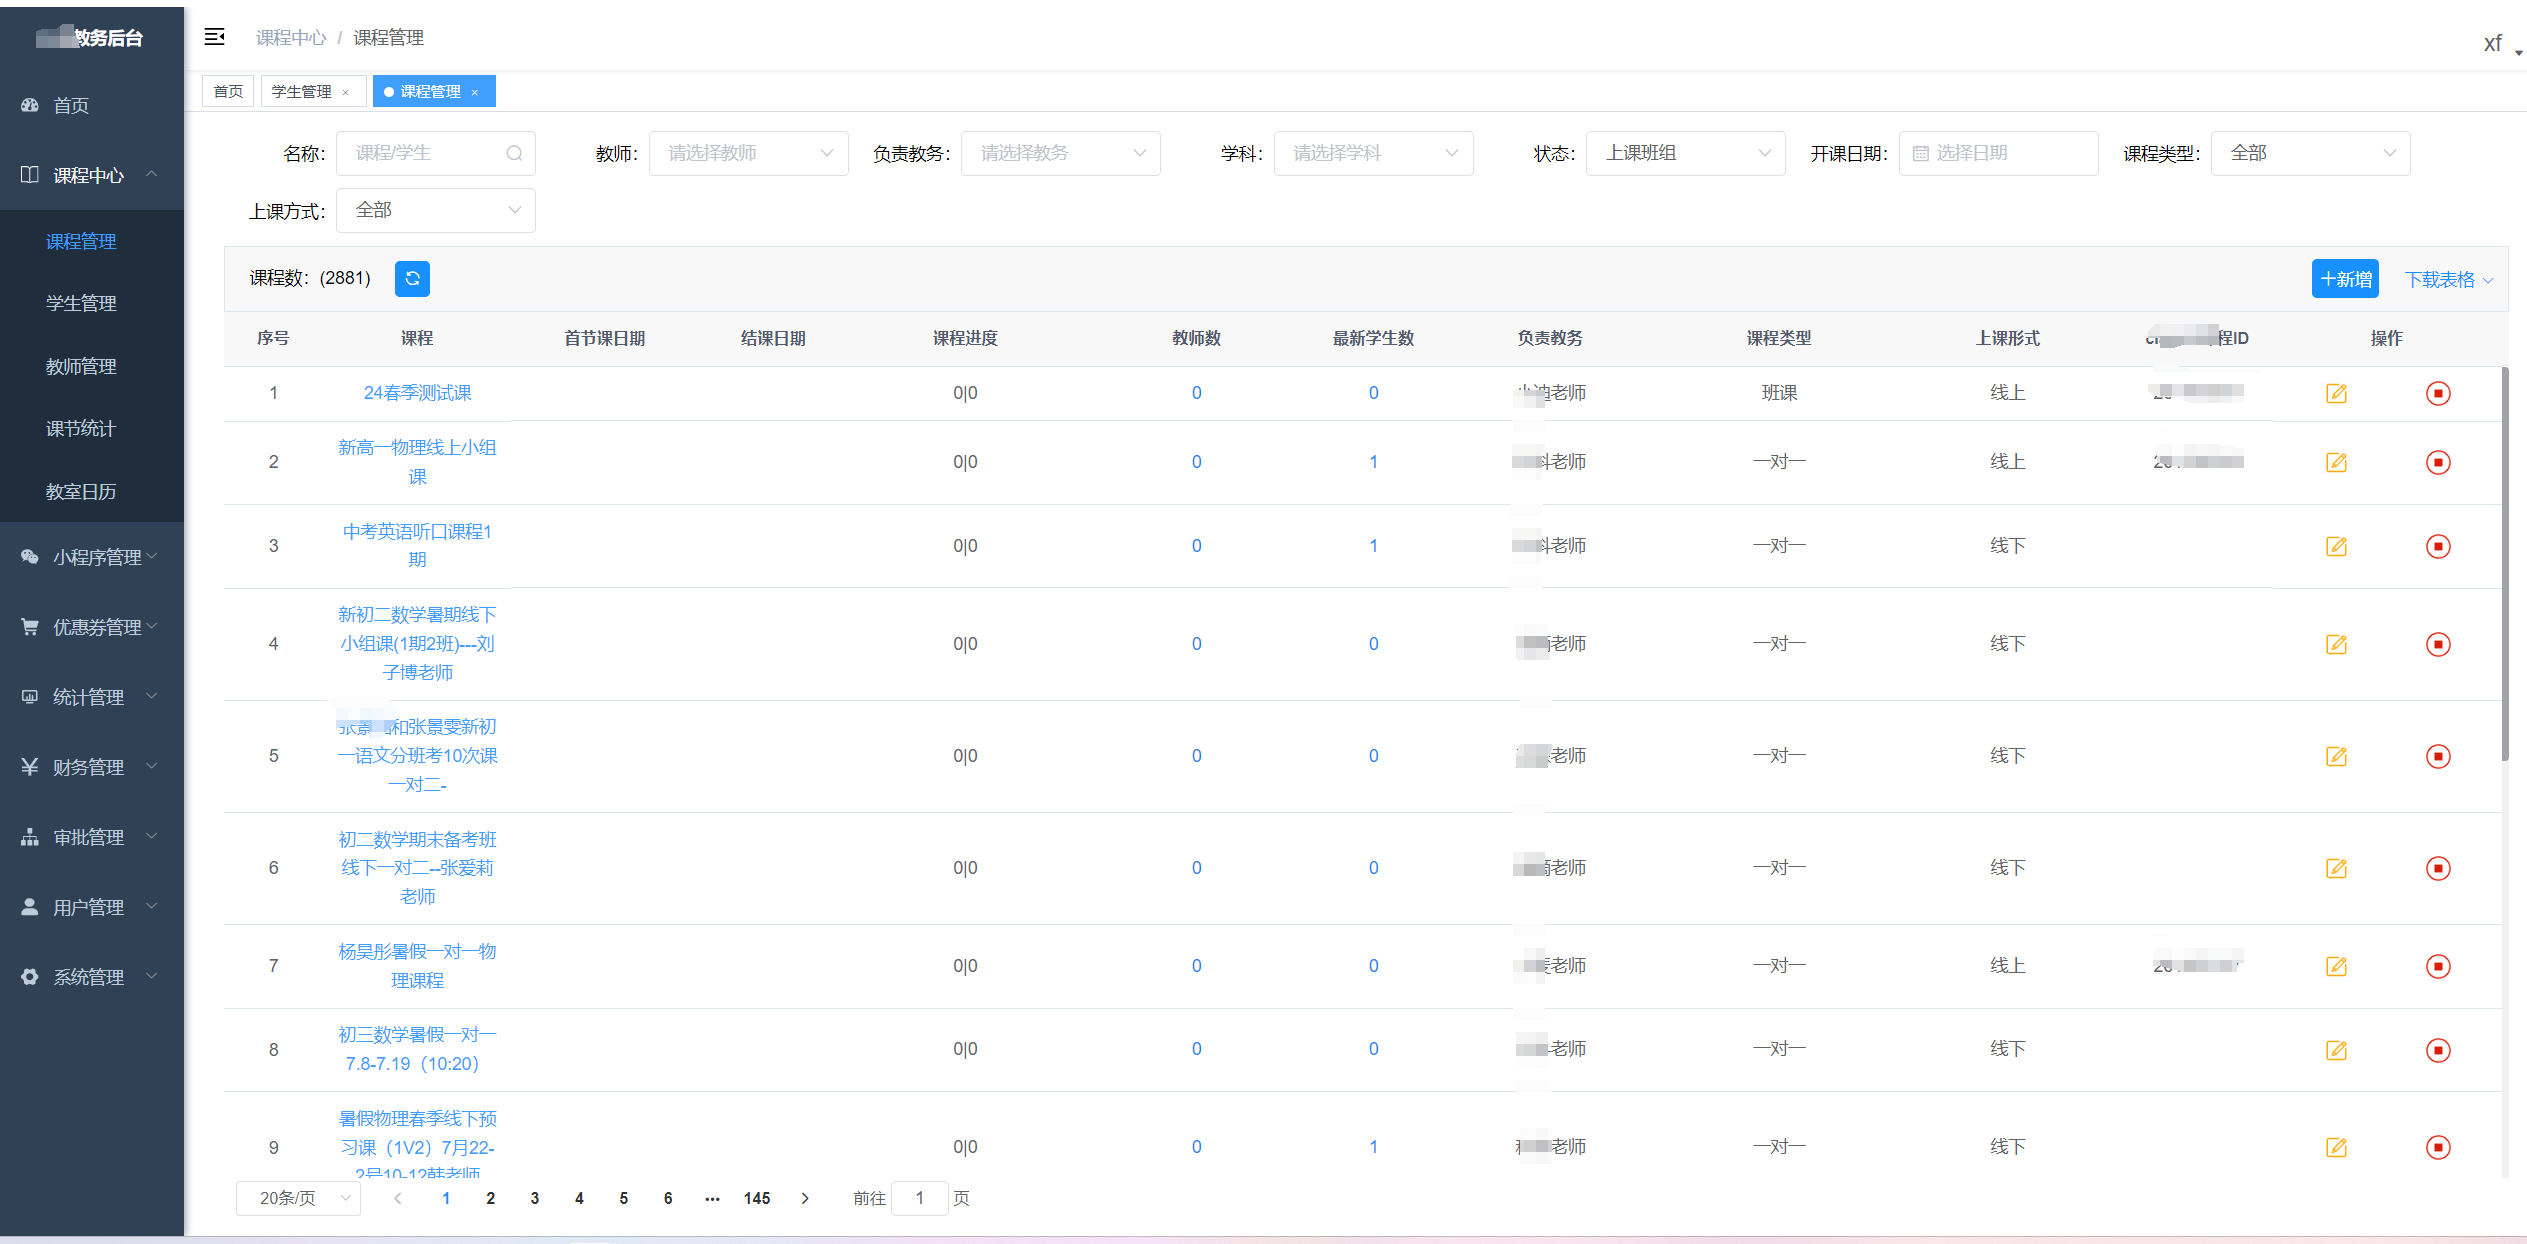Click the search icon in 名称 field
This screenshot has width=2527, height=1244.
click(514, 153)
